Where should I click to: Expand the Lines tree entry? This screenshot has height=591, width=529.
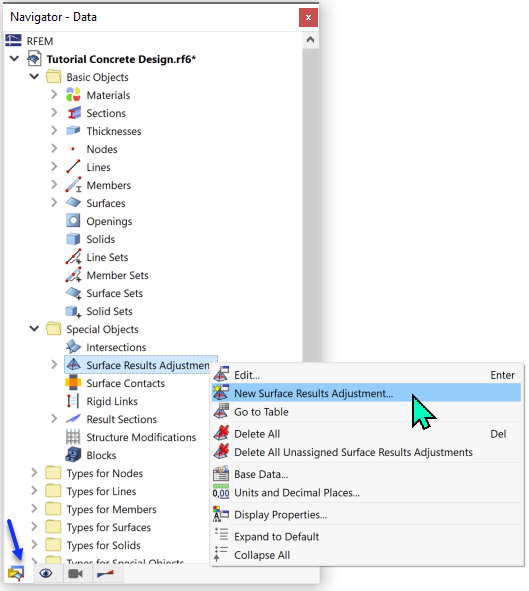[54, 167]
